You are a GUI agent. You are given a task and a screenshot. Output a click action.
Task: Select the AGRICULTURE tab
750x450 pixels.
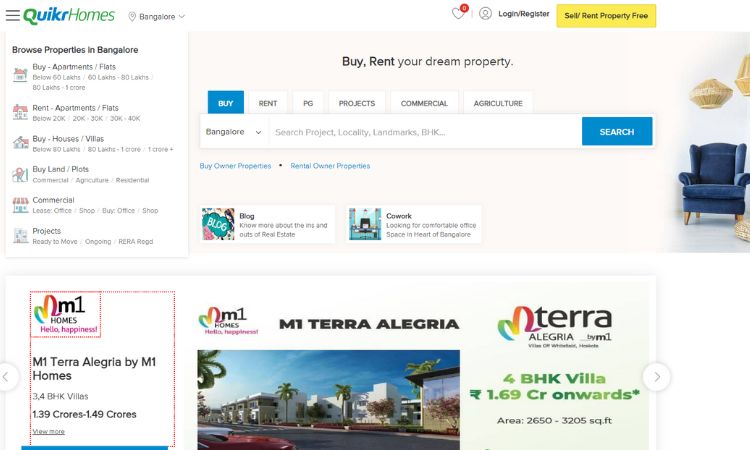(x=498, y=103)
